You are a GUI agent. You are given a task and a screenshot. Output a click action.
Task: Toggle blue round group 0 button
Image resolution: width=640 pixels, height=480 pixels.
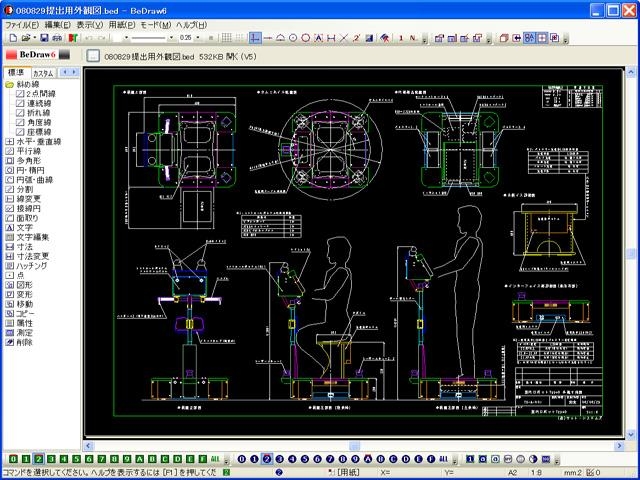point(242,460)
